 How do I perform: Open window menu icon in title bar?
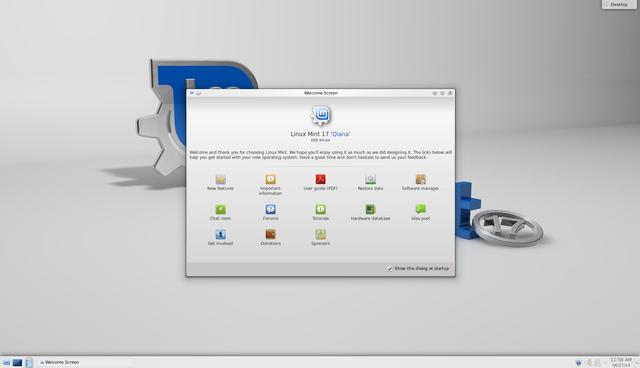coord(191,93)
